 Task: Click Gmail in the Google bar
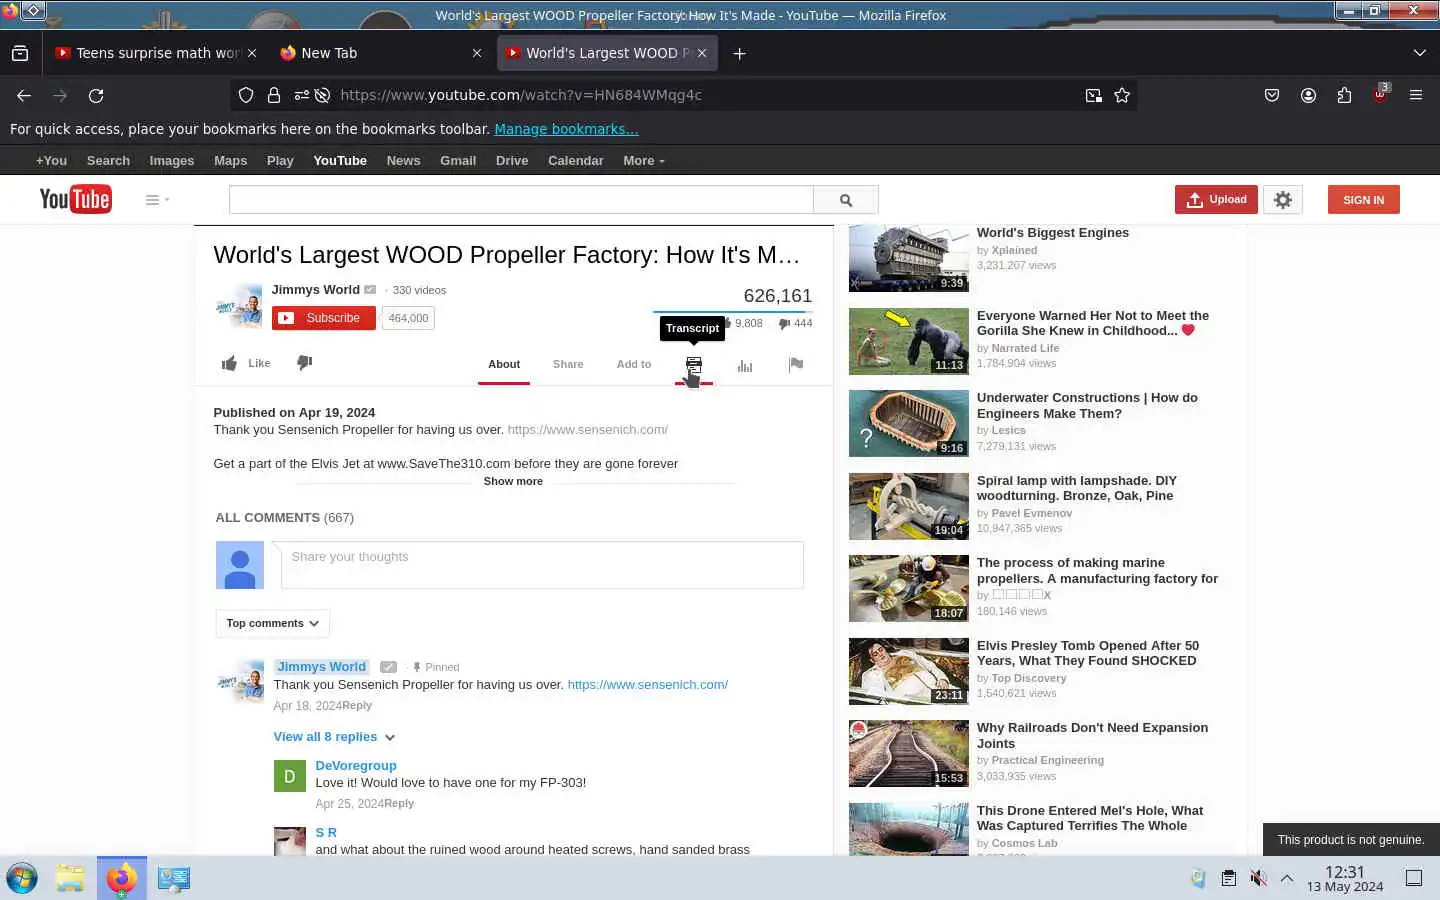[x=458, y=161]
